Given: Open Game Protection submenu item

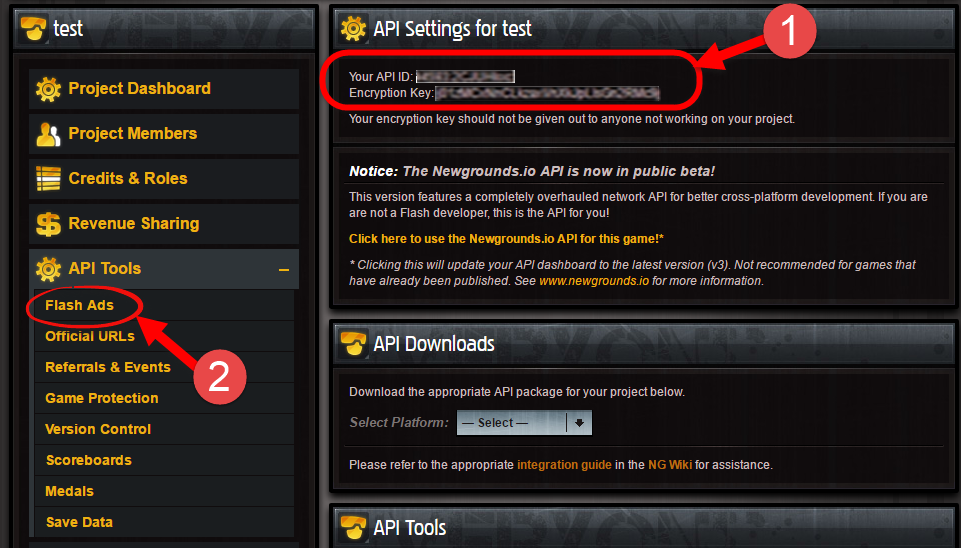Looking at the screenshot, I should click(x=164, y=398).
